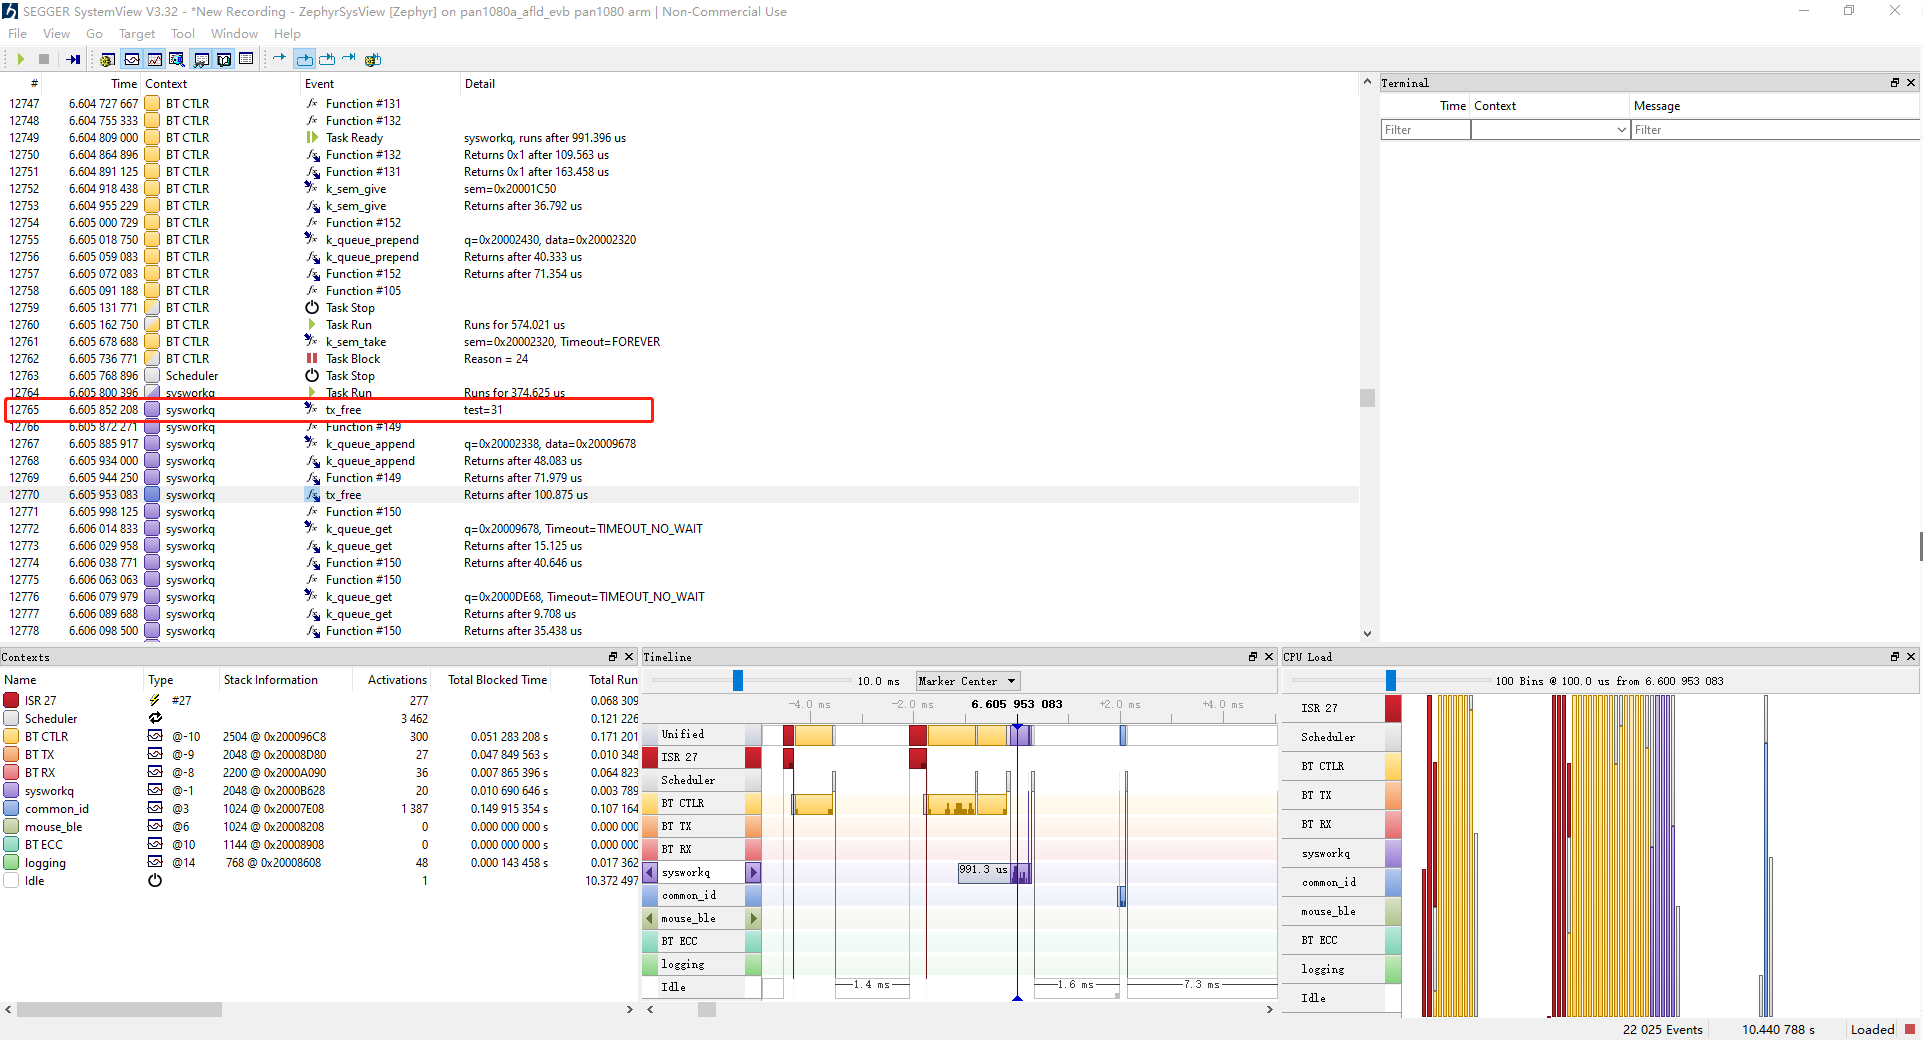Jump to previous sysworkq activation in Timeline
This screenshot has height=1040, width=1923.
tap(651, 873)
